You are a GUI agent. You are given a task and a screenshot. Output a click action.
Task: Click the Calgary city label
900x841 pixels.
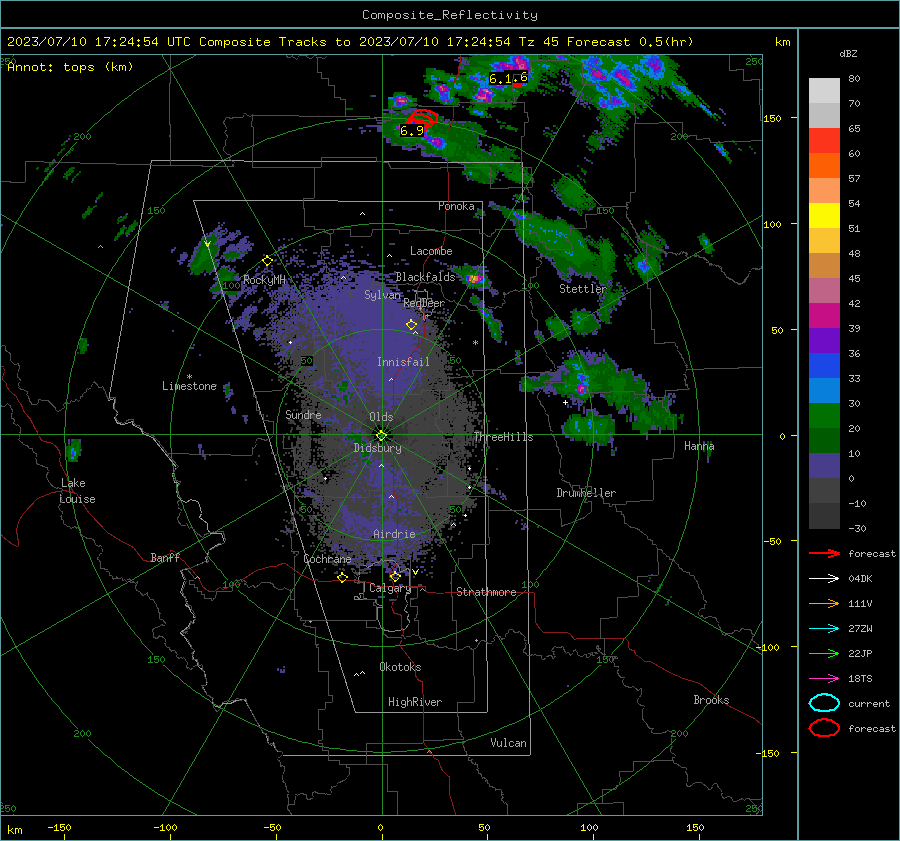point(390,588)
